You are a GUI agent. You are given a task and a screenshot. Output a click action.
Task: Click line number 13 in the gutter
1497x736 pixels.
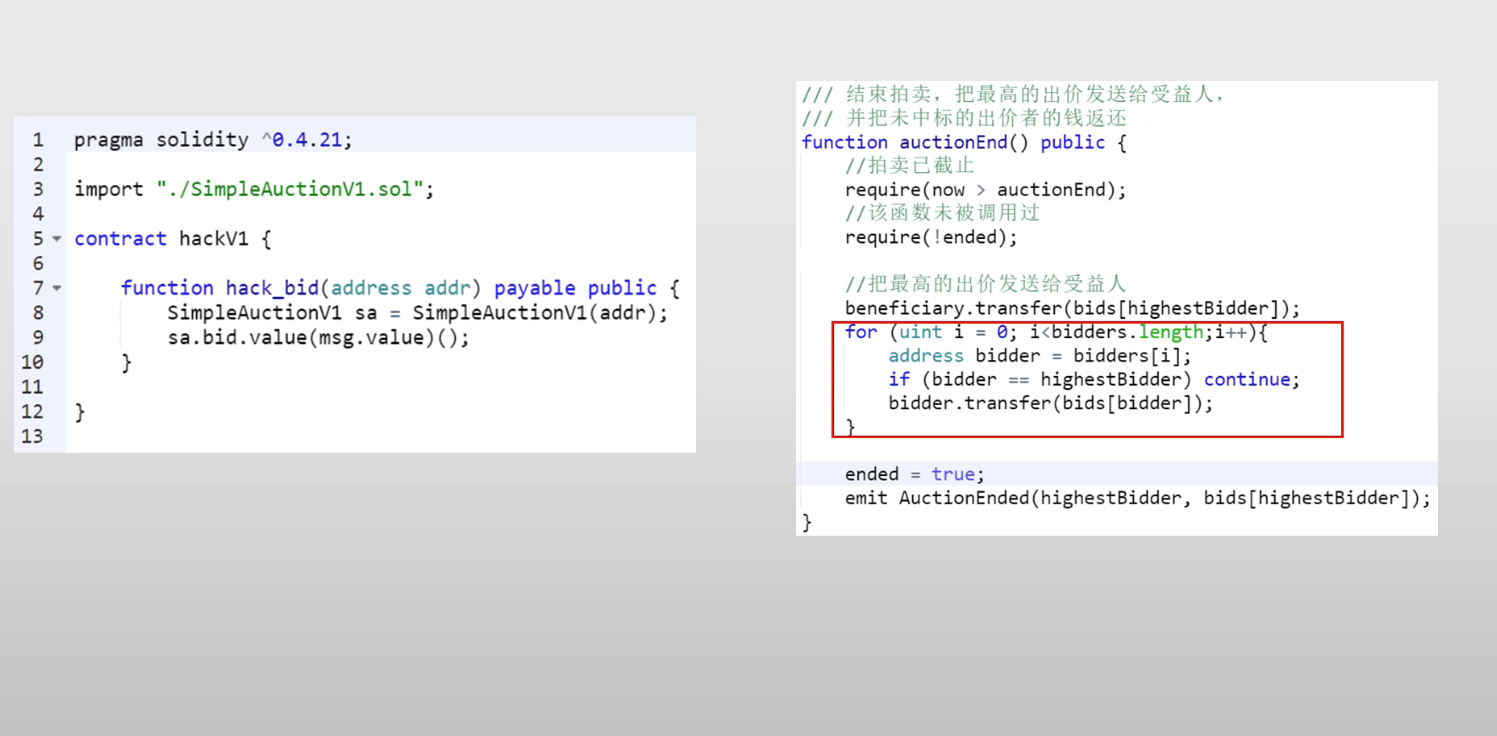coord(33,436)
